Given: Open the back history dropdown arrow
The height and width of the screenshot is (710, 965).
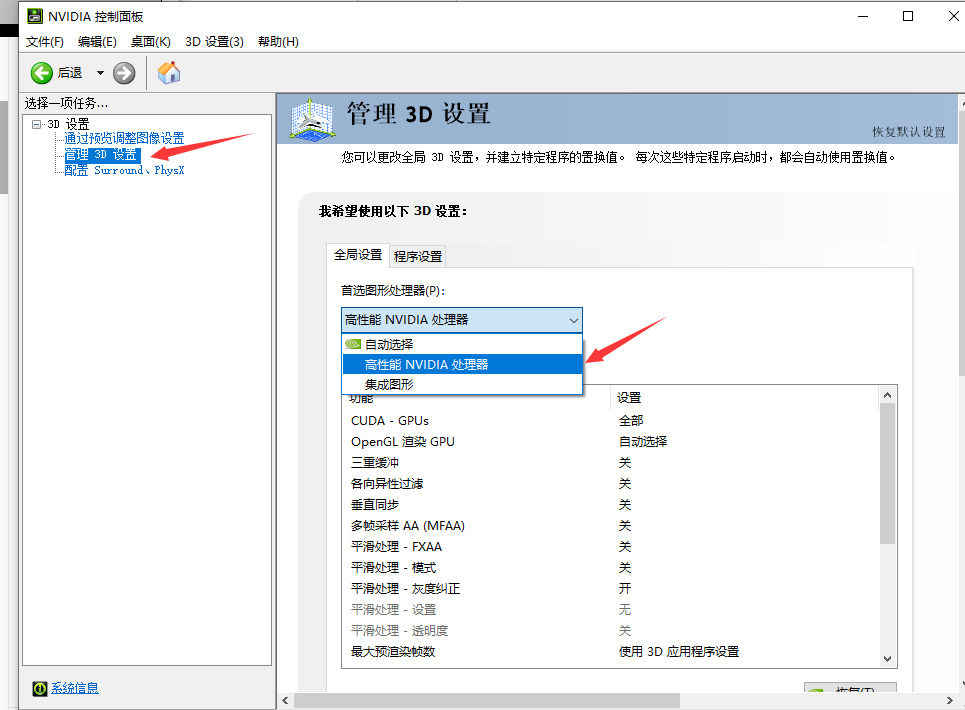Looking at the screenshot, I should coord(100,73).
